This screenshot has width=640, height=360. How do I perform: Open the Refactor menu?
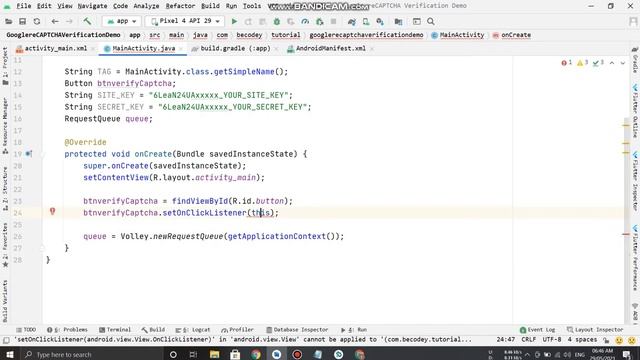coord(180,6)
